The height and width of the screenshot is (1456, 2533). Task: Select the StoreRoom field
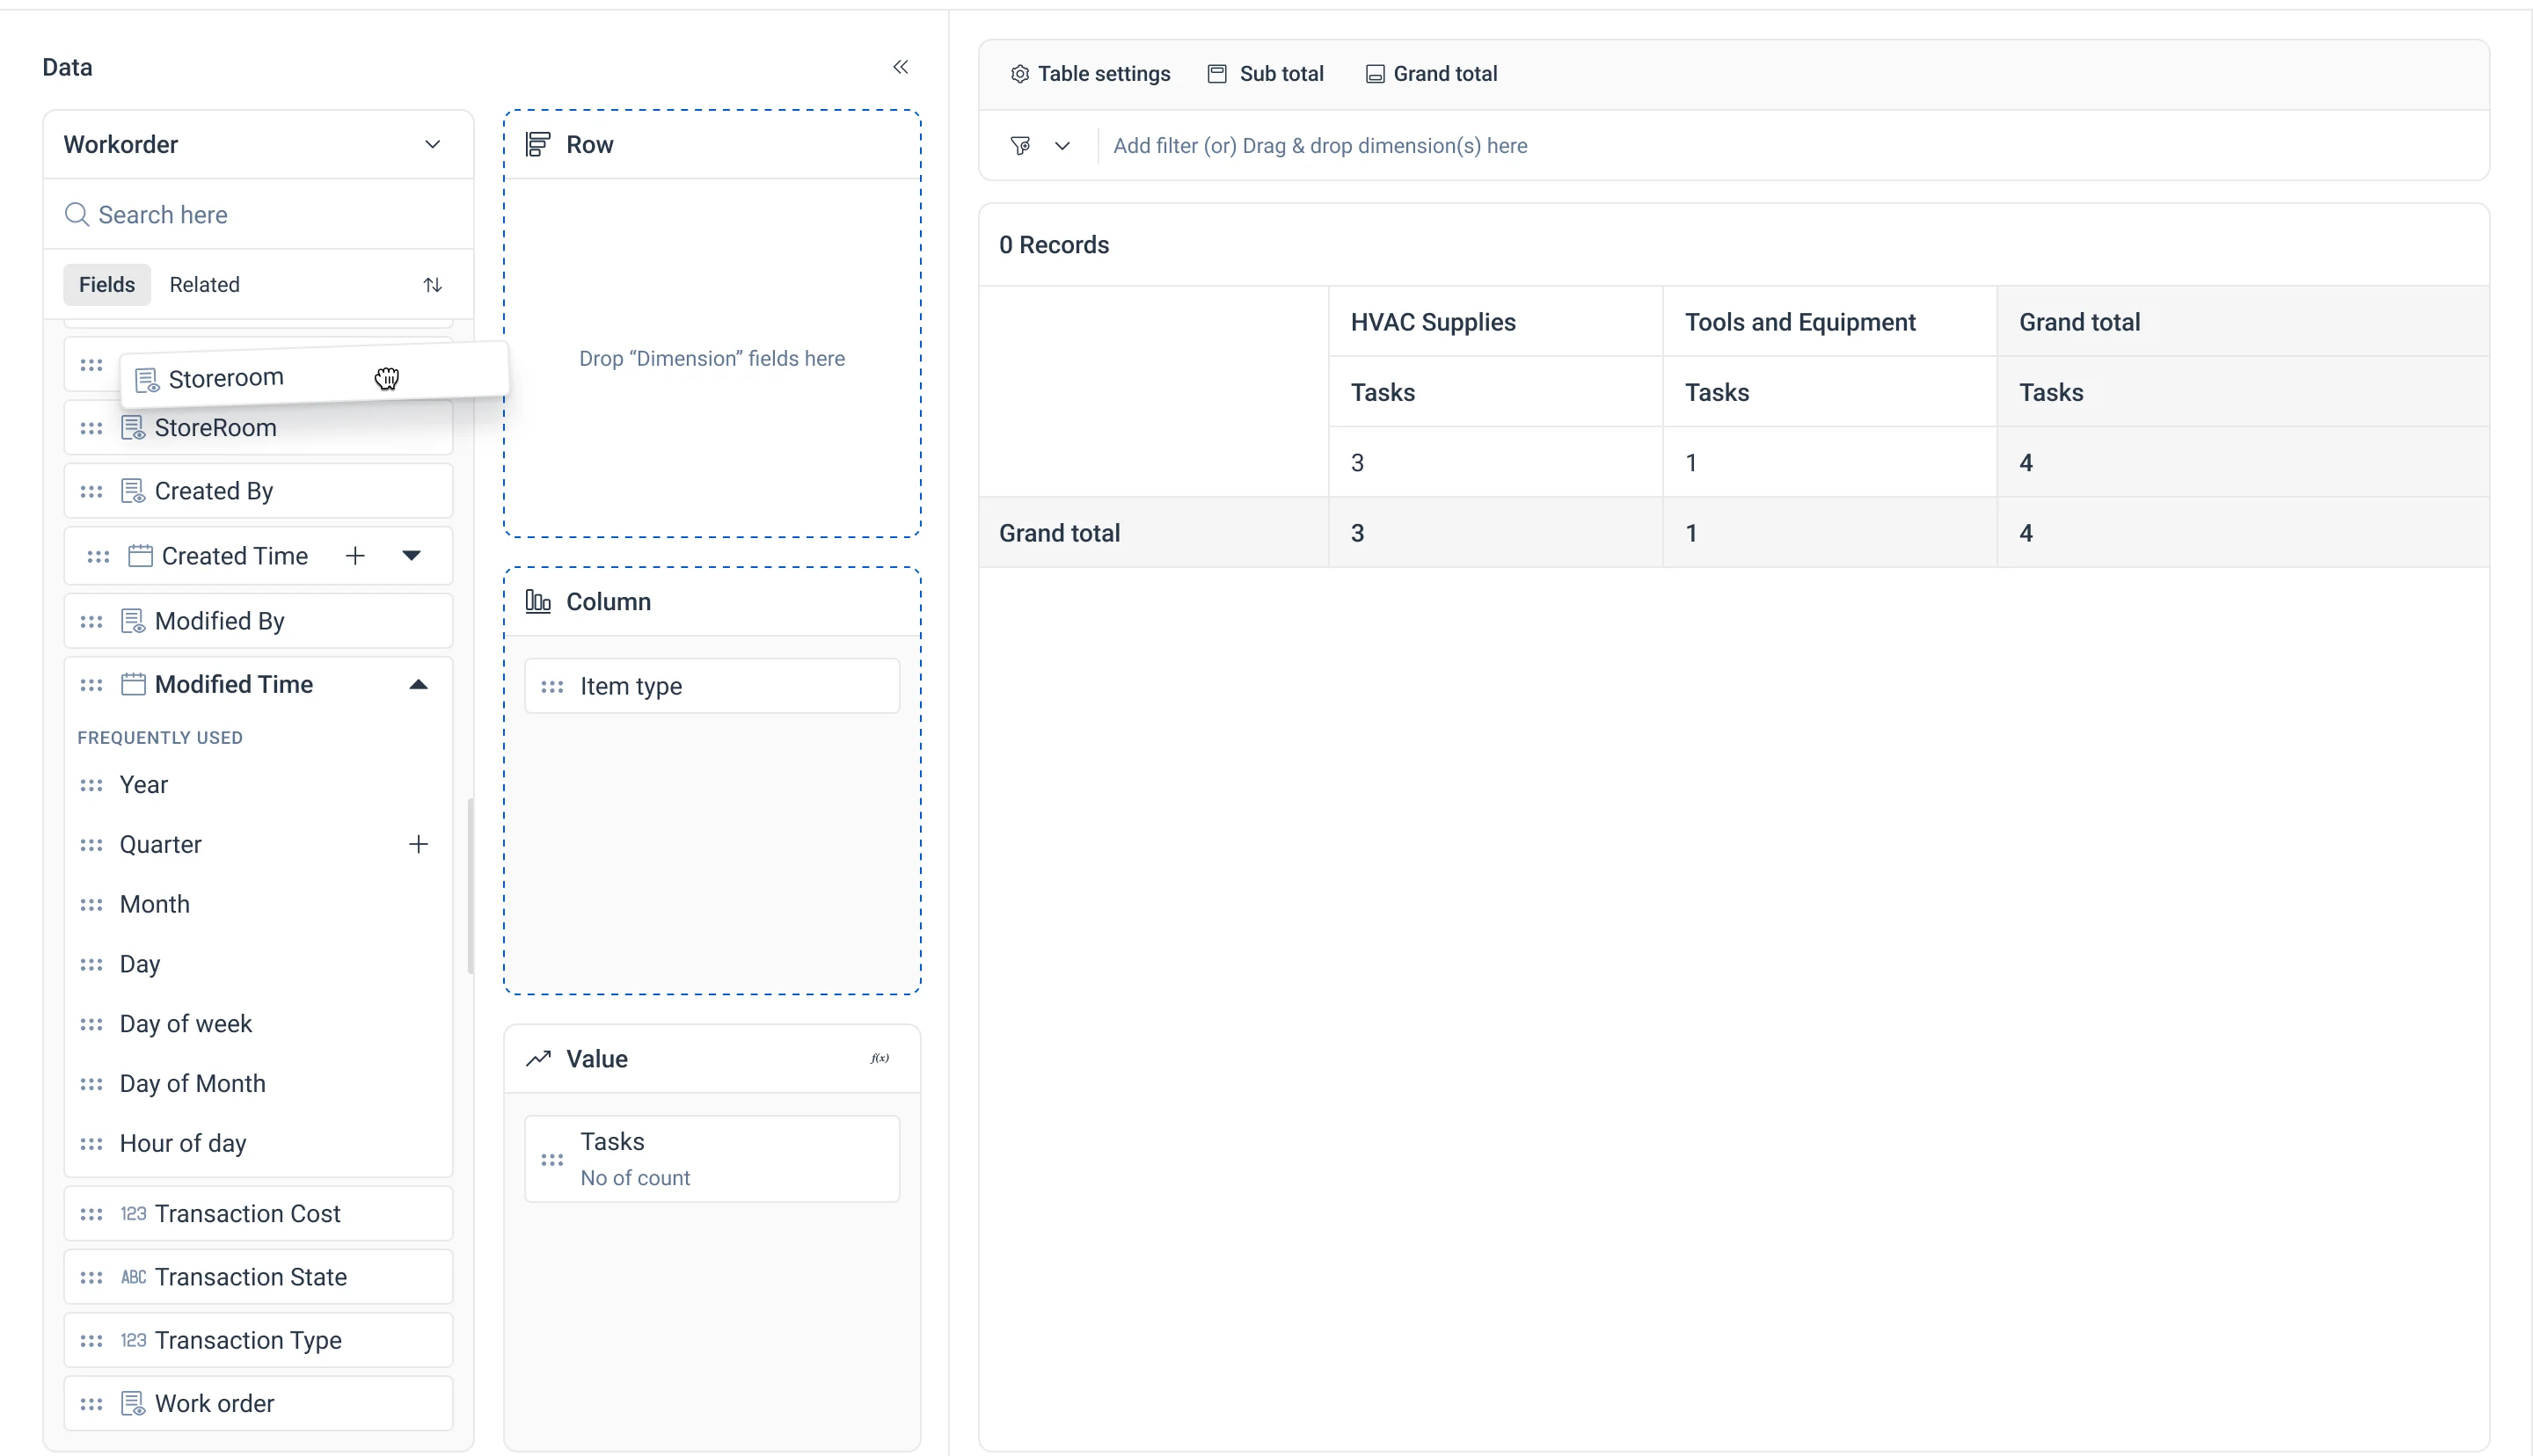[x=258, y=428]
